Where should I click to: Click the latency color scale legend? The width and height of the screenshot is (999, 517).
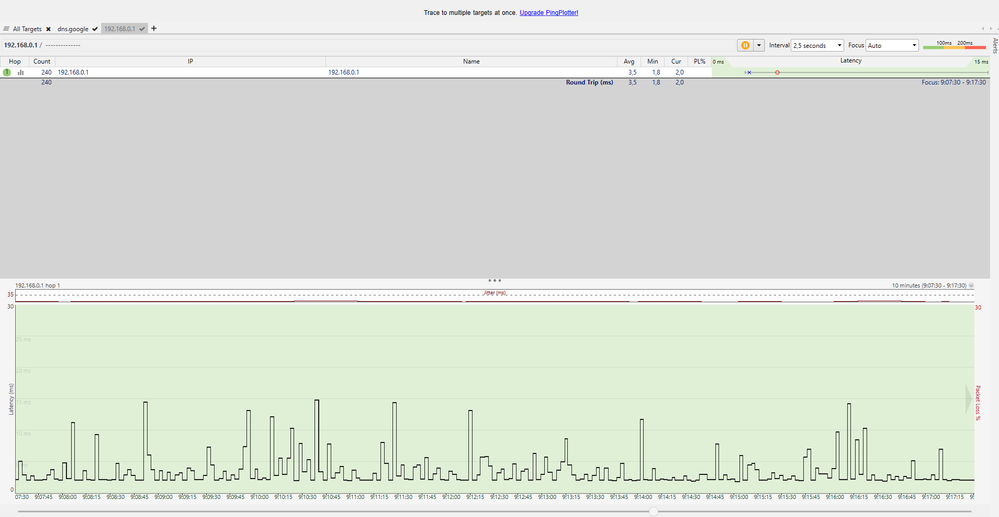pos(953,45)
